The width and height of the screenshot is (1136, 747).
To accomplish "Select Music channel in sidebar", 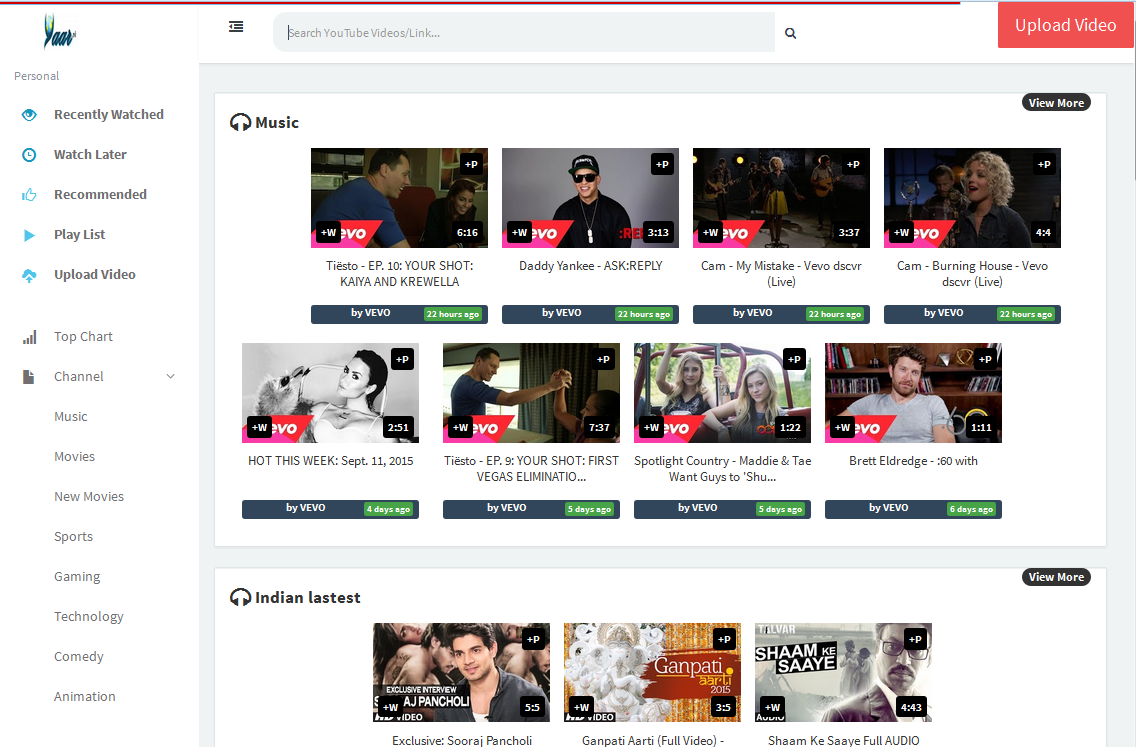I will click(70, 417).
